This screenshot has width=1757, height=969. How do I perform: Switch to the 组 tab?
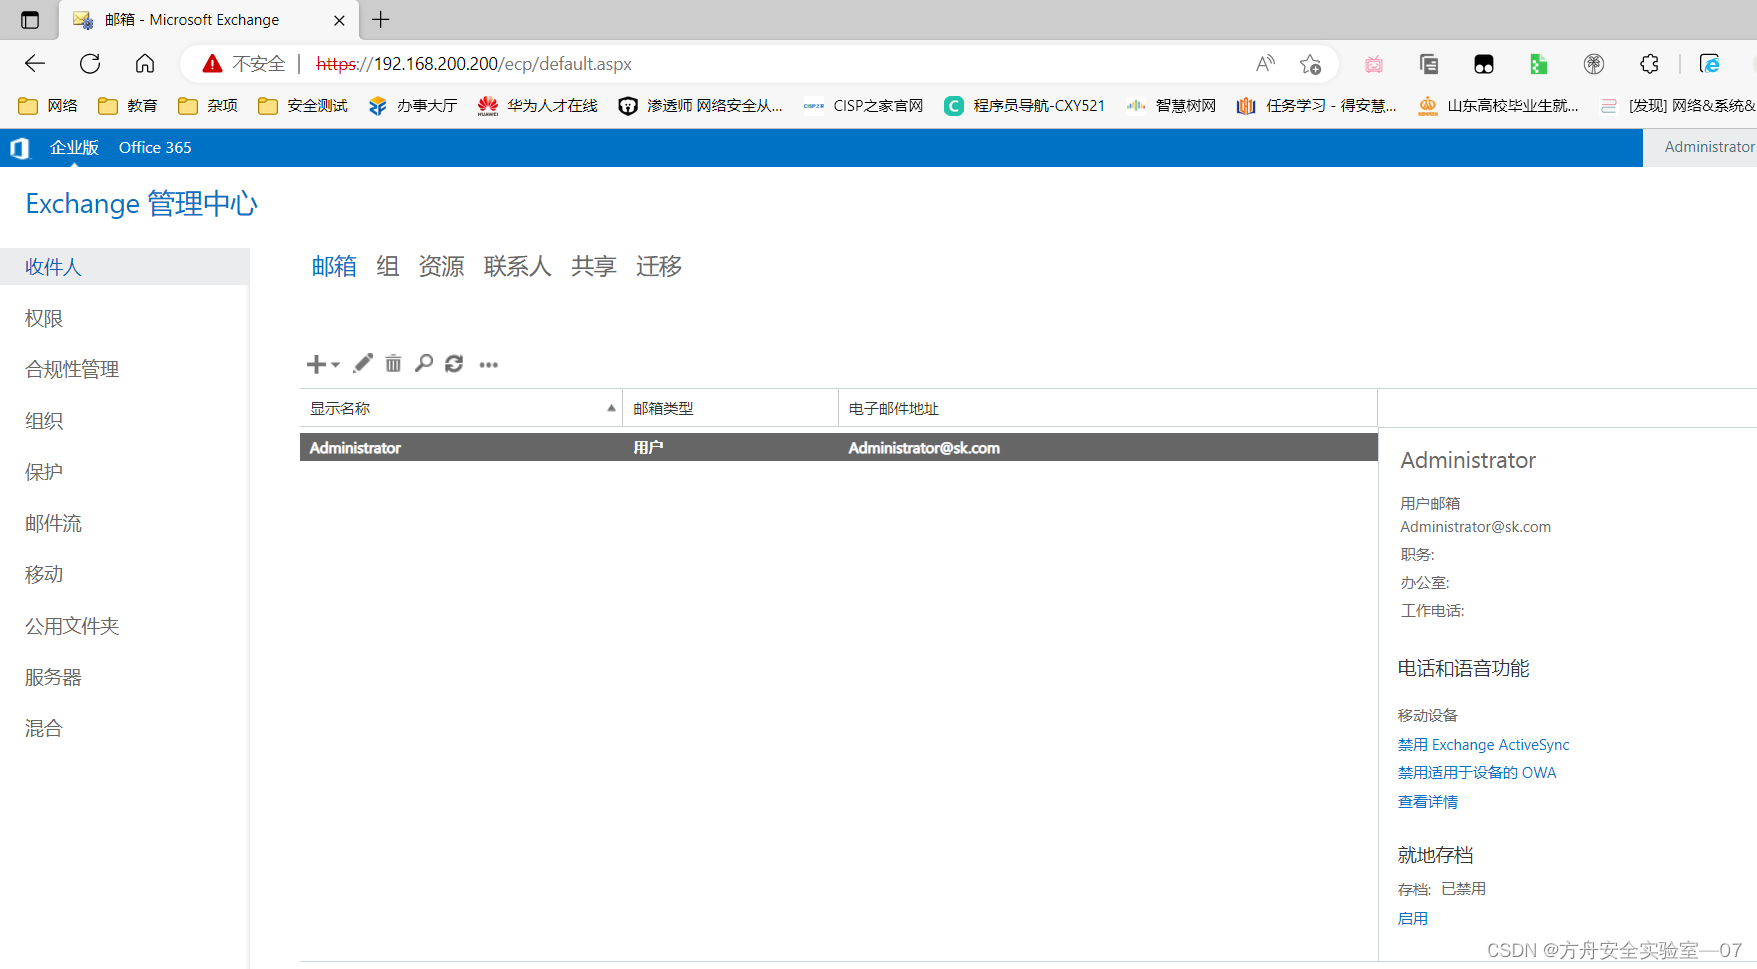388,266
